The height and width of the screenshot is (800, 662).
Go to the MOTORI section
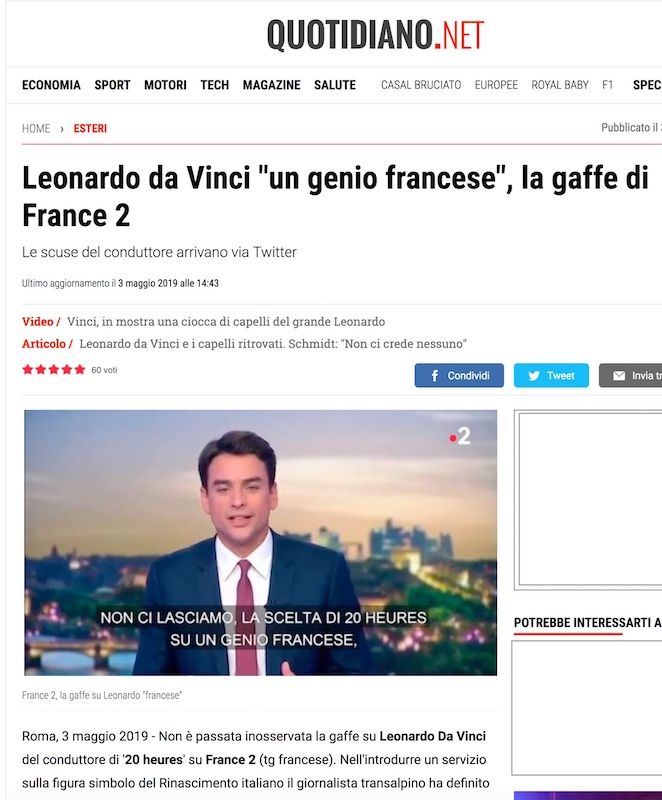click(x=165, y=85)
